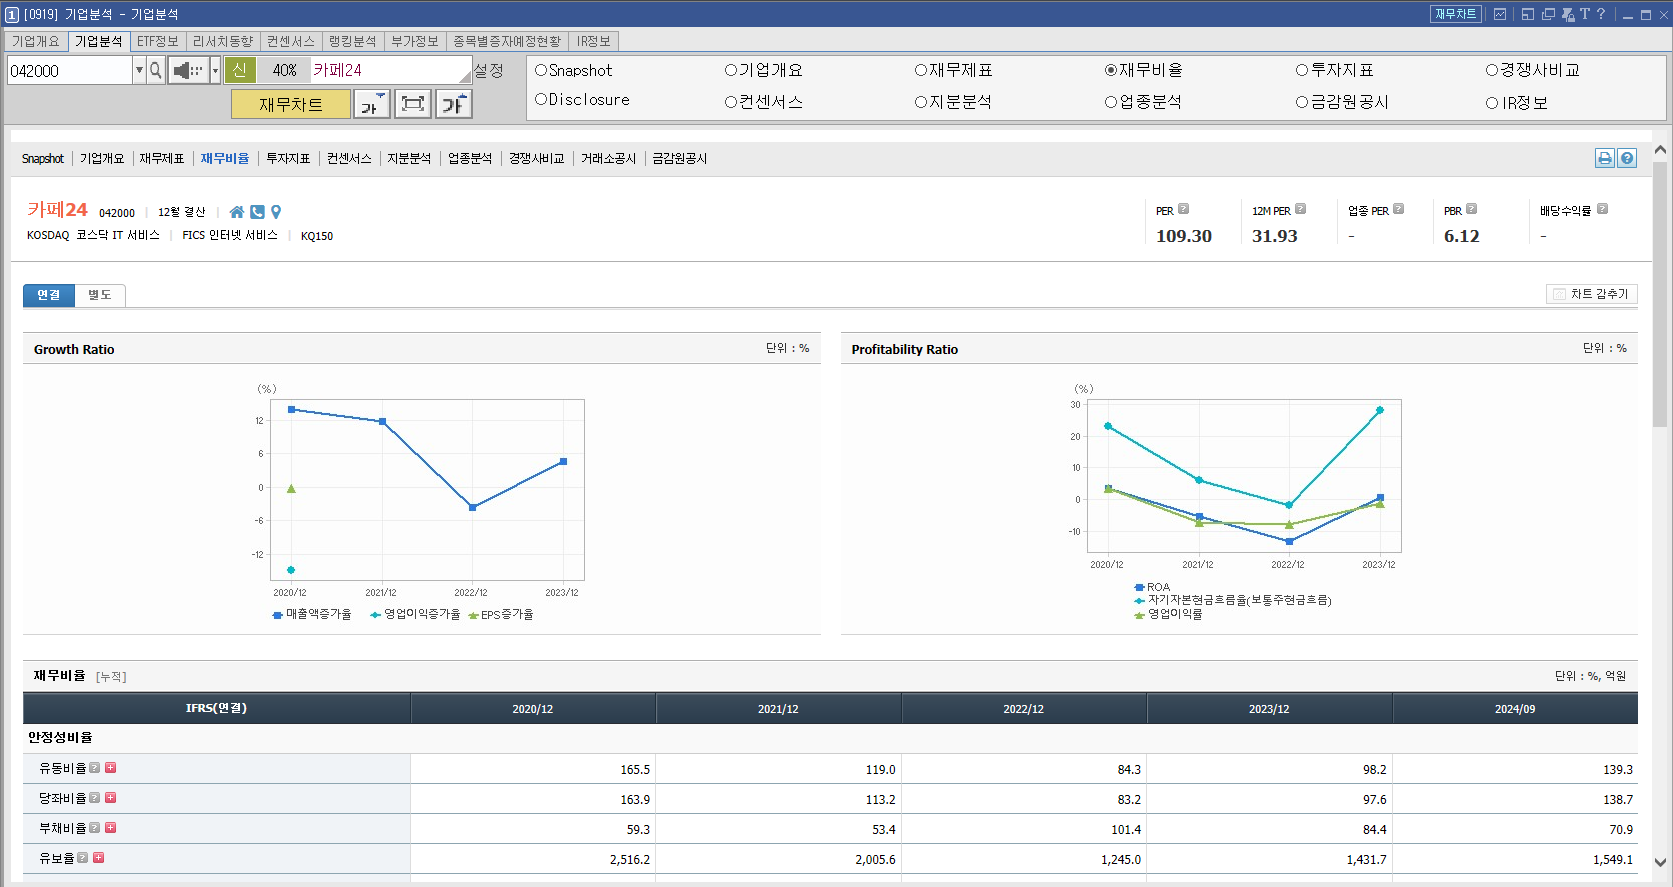The image size is (1673, 887).
Task: Select the 지분분석 radio button
Action: click(921, 102)
